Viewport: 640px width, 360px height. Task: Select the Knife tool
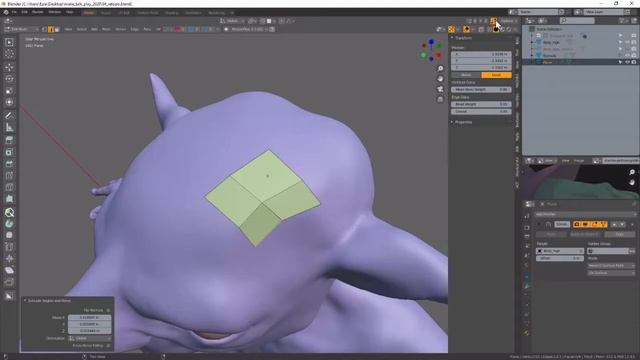9,200
